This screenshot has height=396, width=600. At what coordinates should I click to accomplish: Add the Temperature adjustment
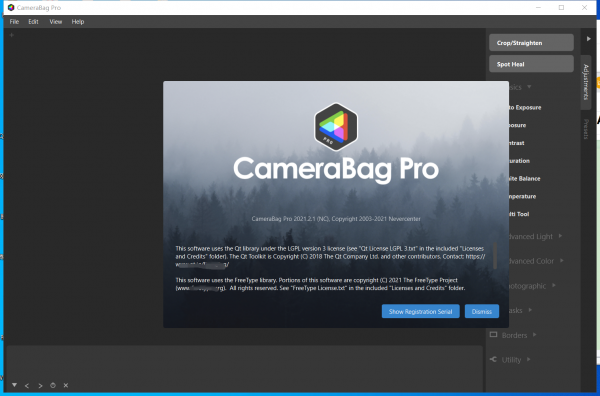(522, 196)
